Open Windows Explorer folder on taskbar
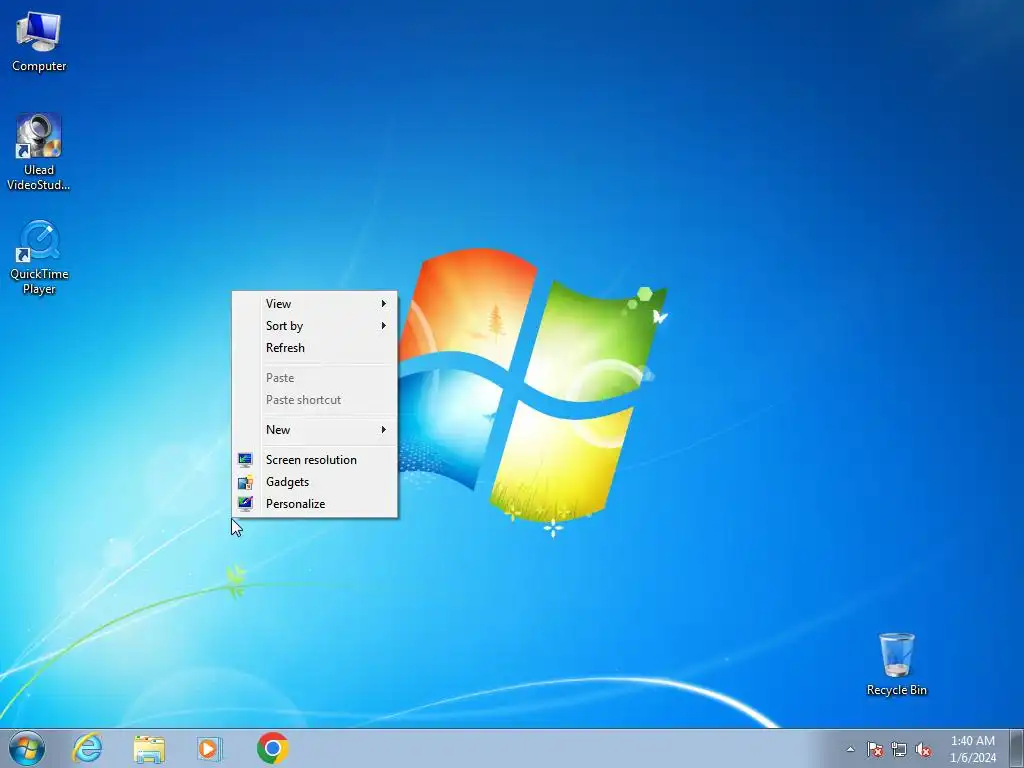 point(149,748)
